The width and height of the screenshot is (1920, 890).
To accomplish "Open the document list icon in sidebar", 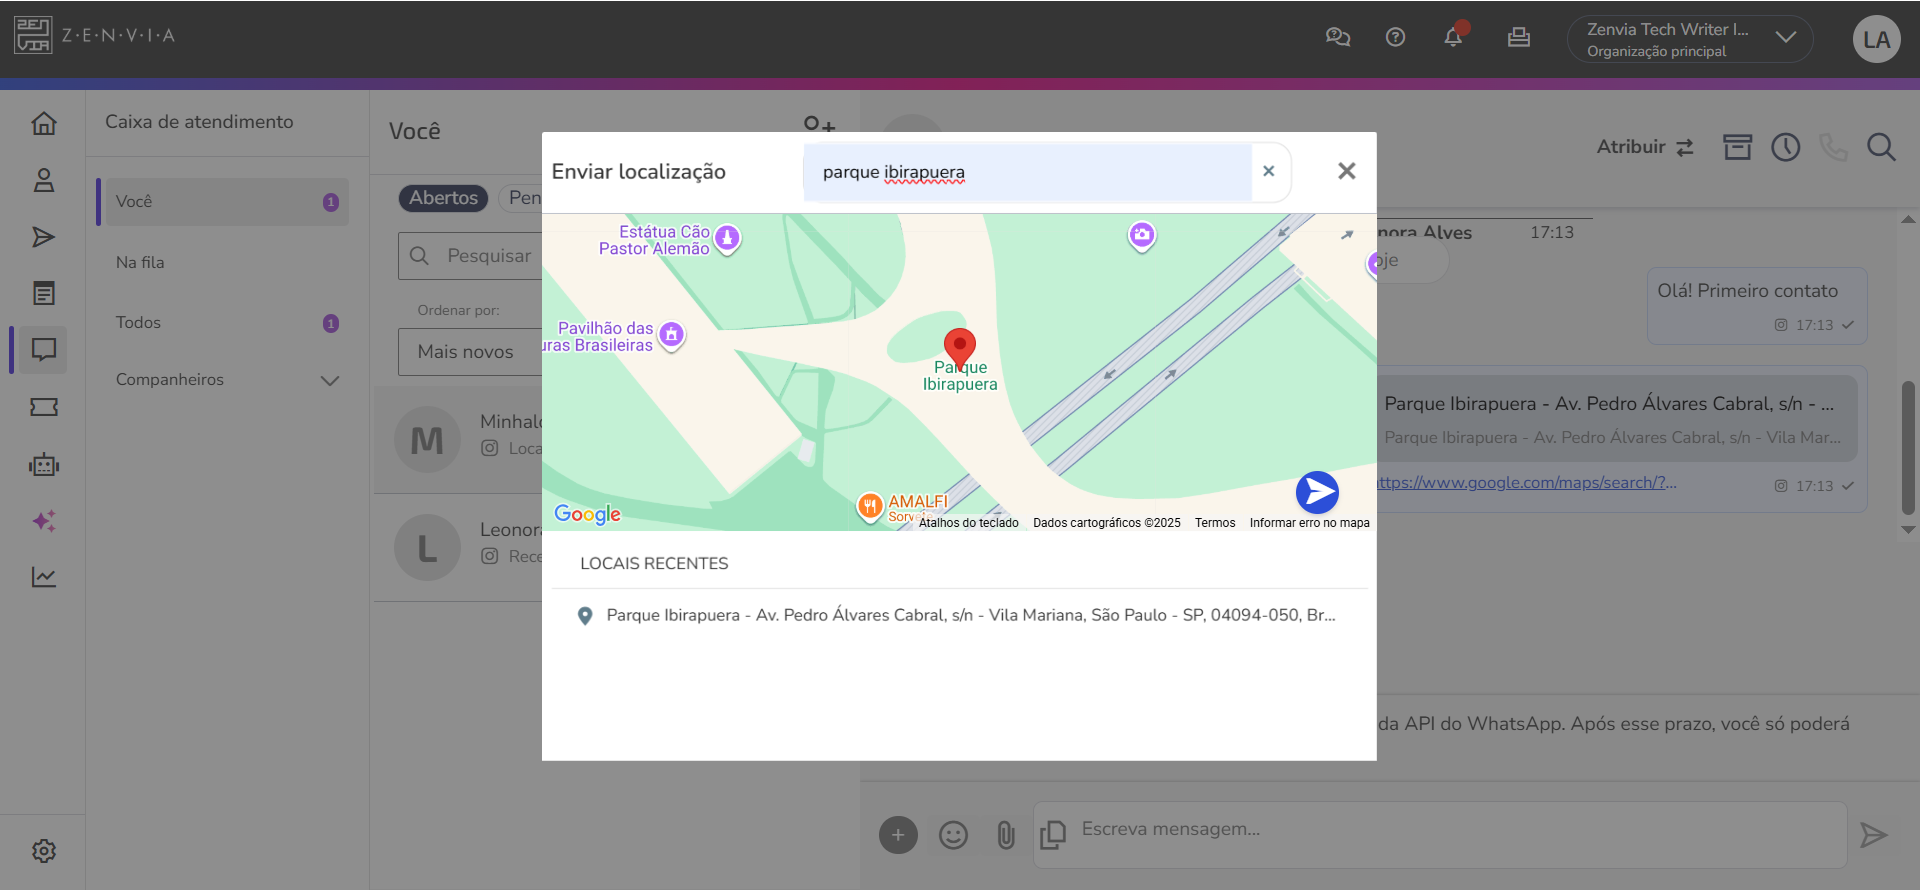I will pyautogui.click(x=44, y=293).
